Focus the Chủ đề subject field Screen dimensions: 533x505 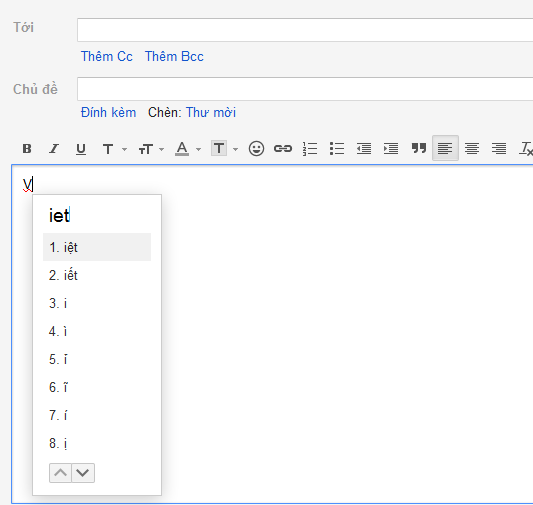305,89
